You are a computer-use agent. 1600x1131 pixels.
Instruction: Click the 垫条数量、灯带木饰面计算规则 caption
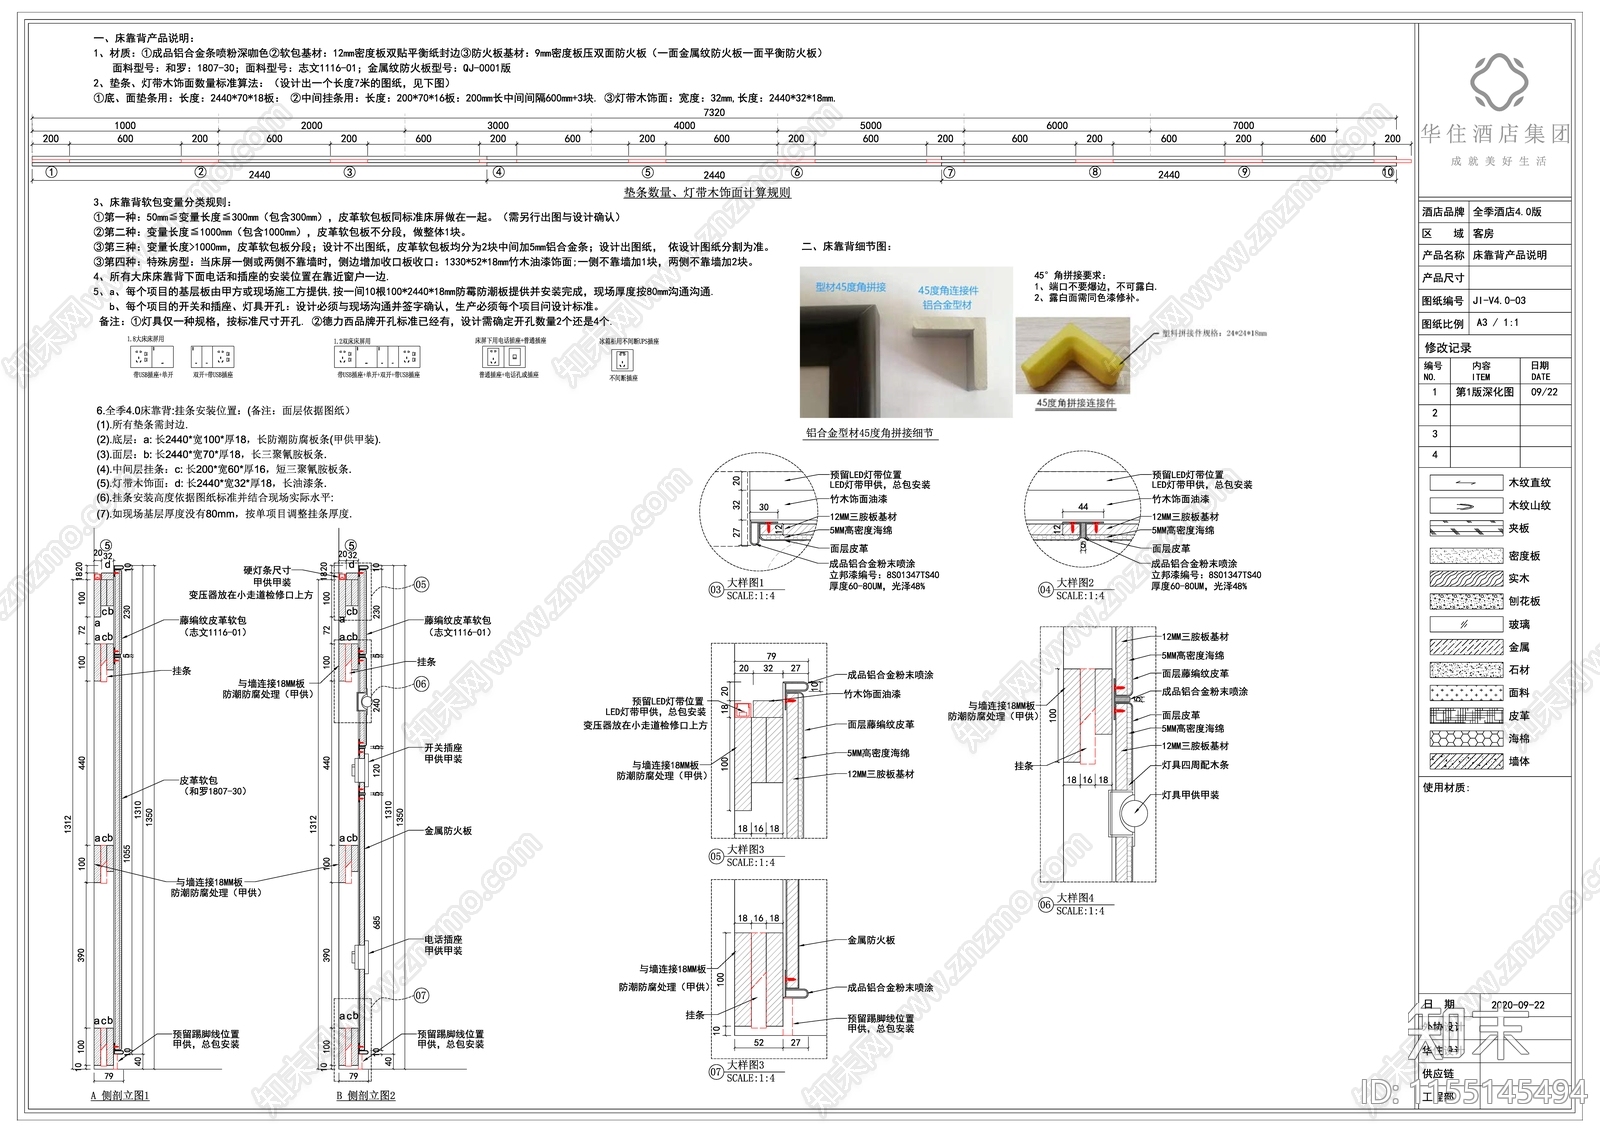[707, 193]
